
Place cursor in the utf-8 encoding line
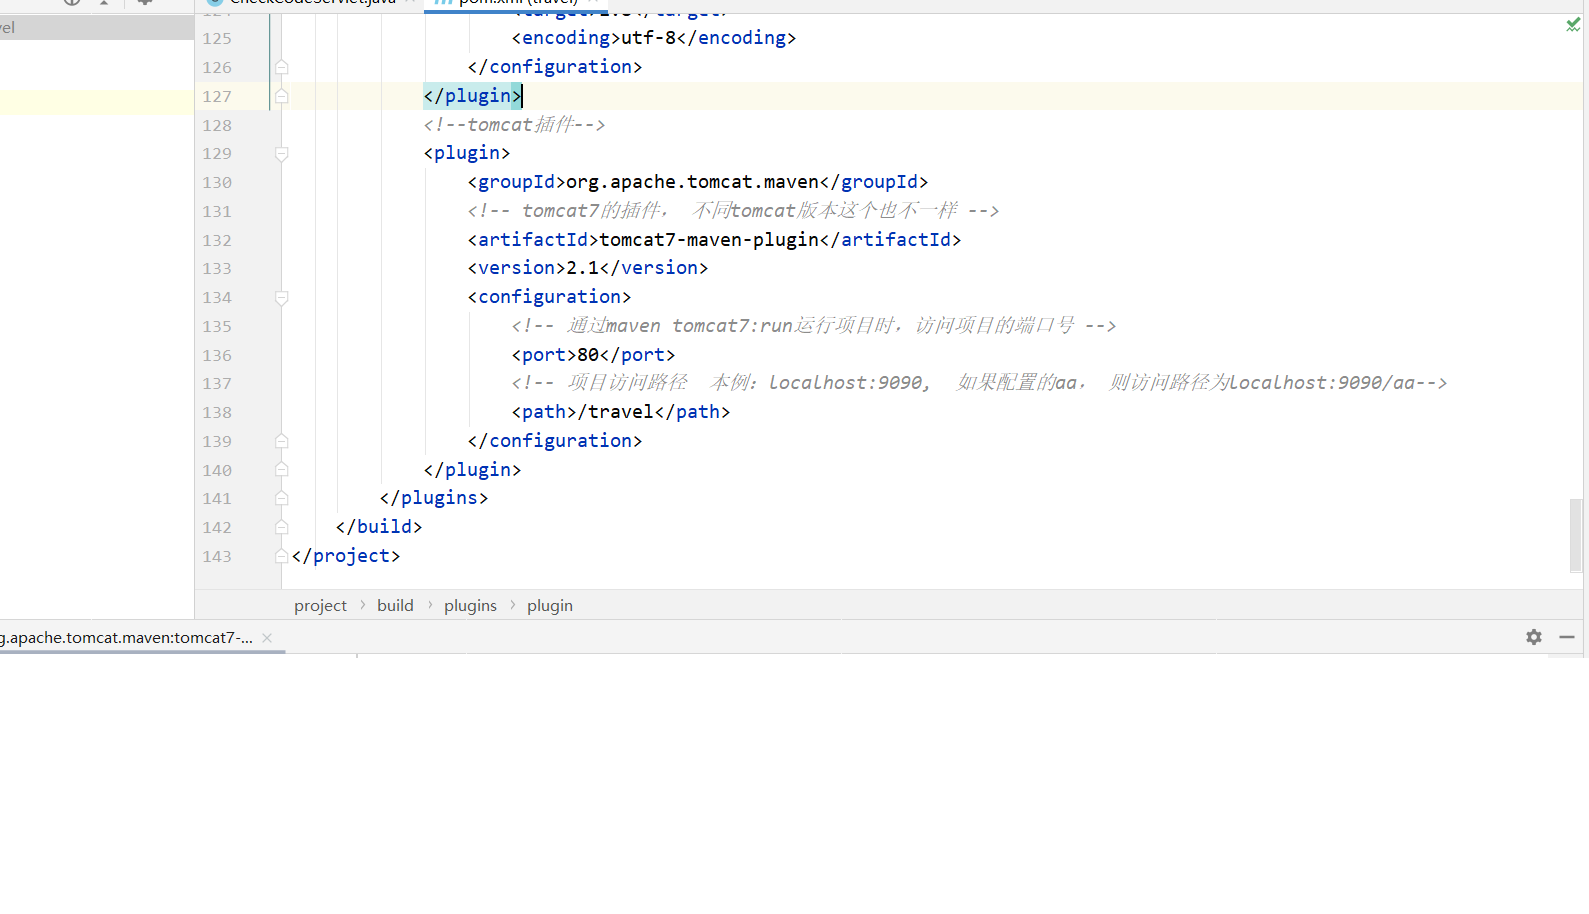[x=654, y=38]
